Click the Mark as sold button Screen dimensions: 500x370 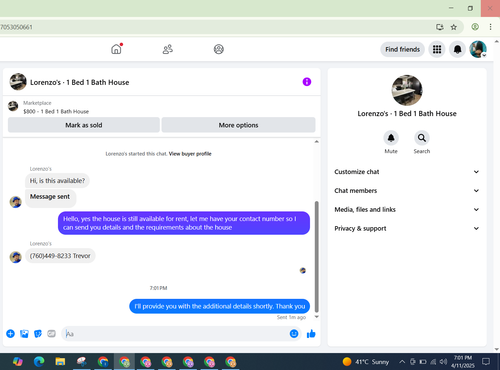pos(84,125)
